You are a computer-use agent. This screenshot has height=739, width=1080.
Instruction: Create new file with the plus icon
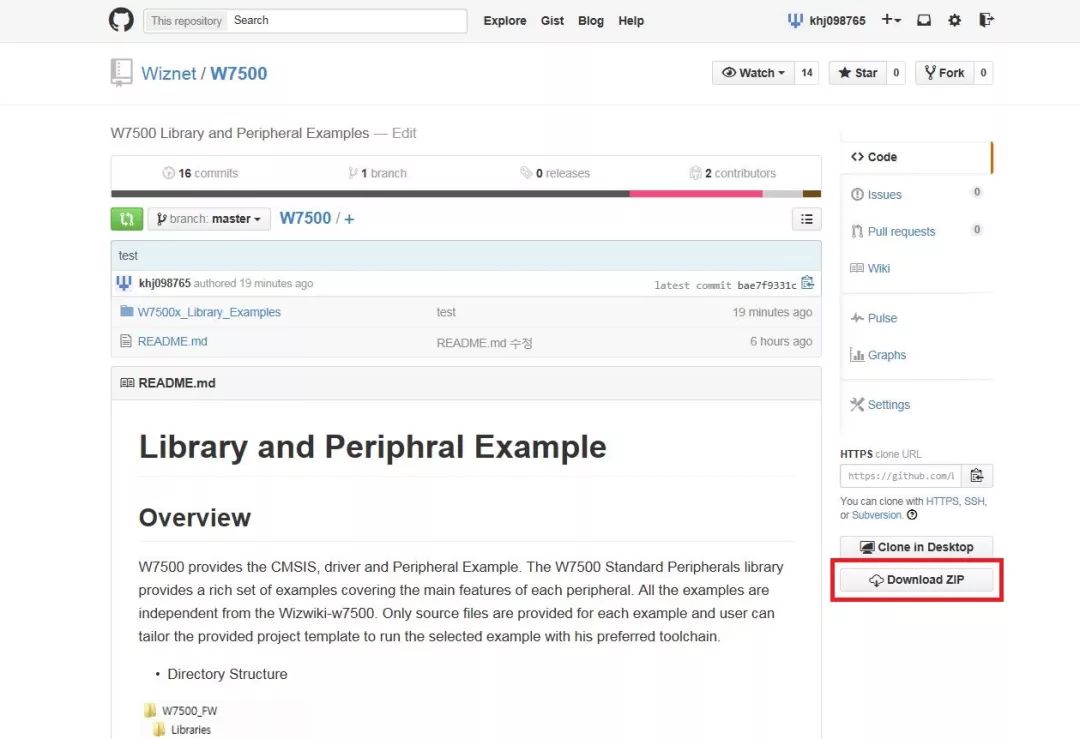(349, 219)
